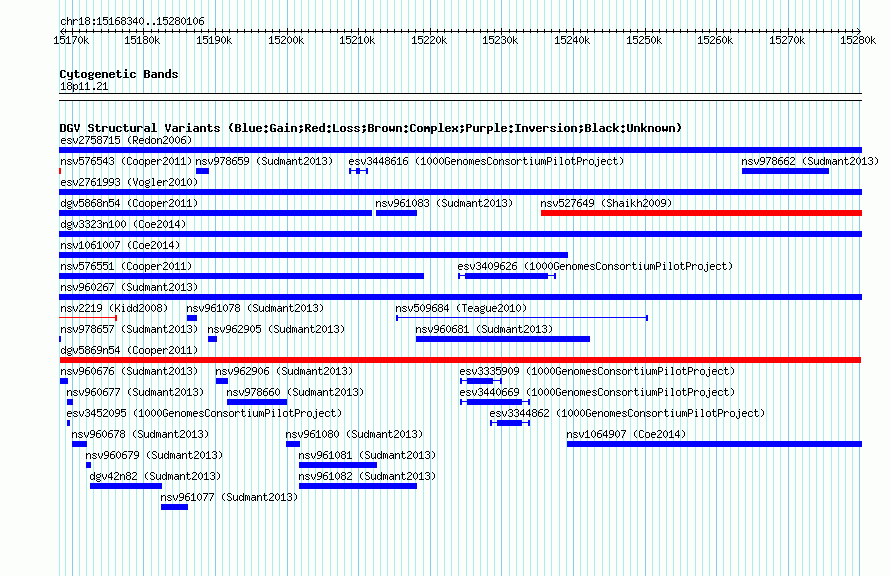Click the esv2758715 (Redon2006) variant label
This screenshot has width=890, height=576.
[126, 140]
